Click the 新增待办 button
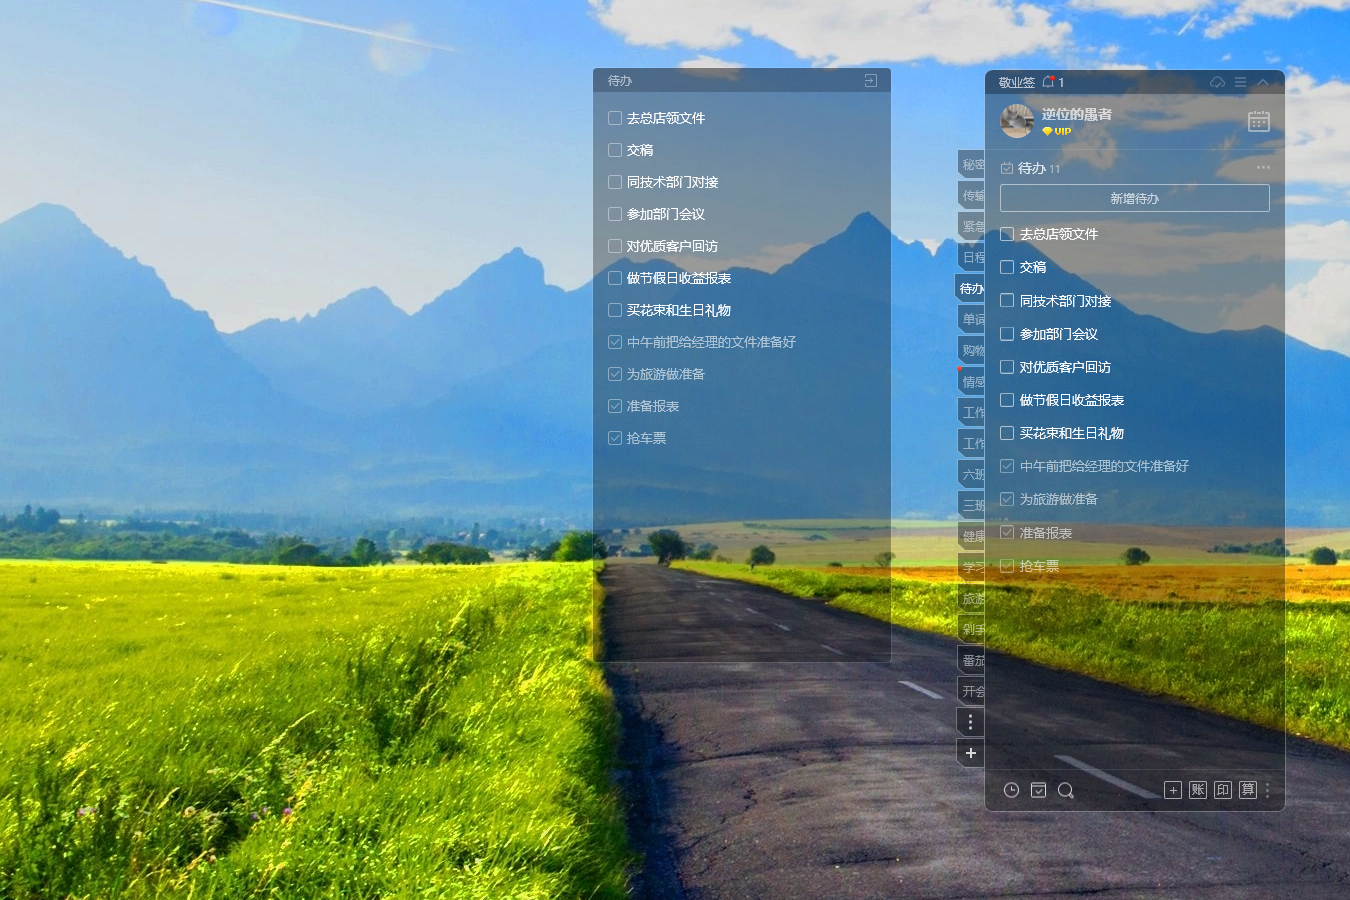 1134,198
